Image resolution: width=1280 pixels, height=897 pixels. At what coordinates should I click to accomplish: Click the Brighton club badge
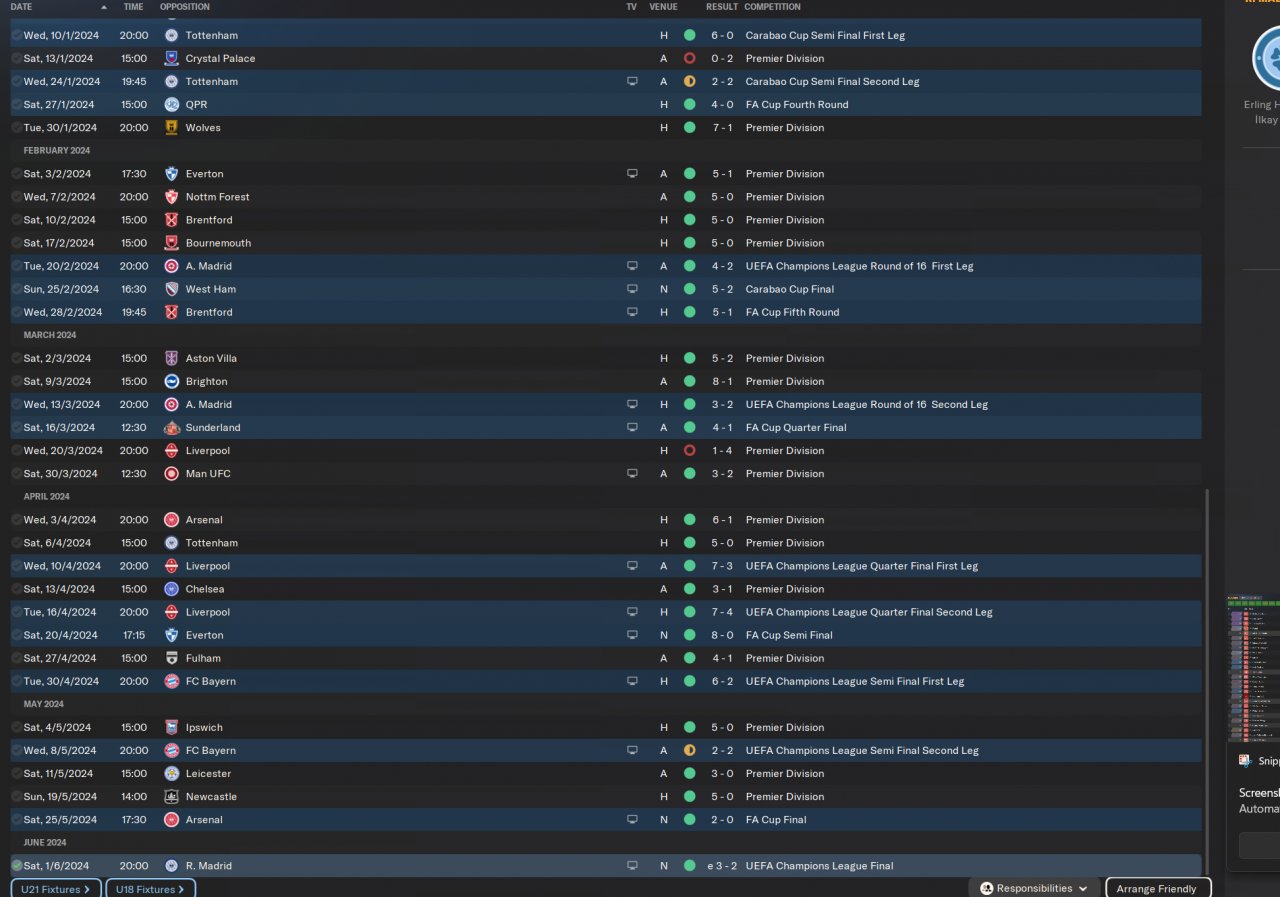point(171,381)
